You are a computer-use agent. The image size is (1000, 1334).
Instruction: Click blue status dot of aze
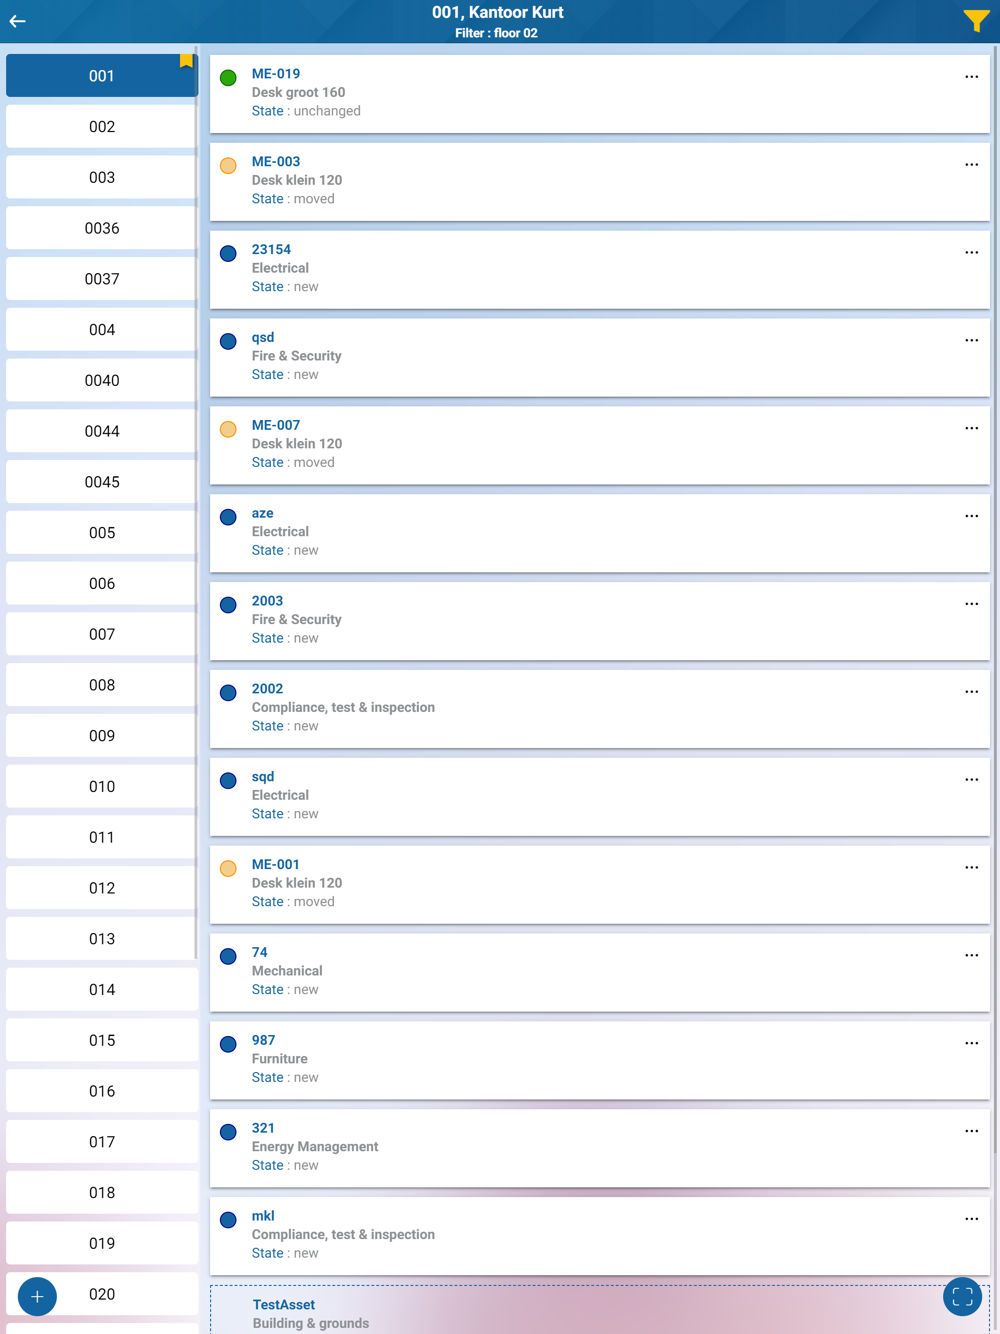pyautogui.click(x=228, y=517)
